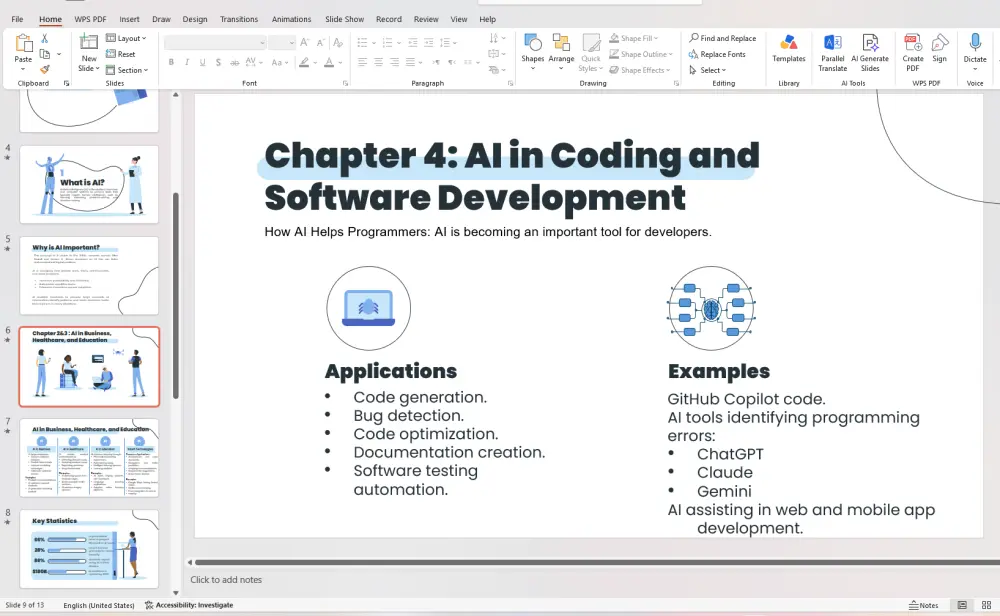Align text left in Paragraph group

[x=362, y=62]
